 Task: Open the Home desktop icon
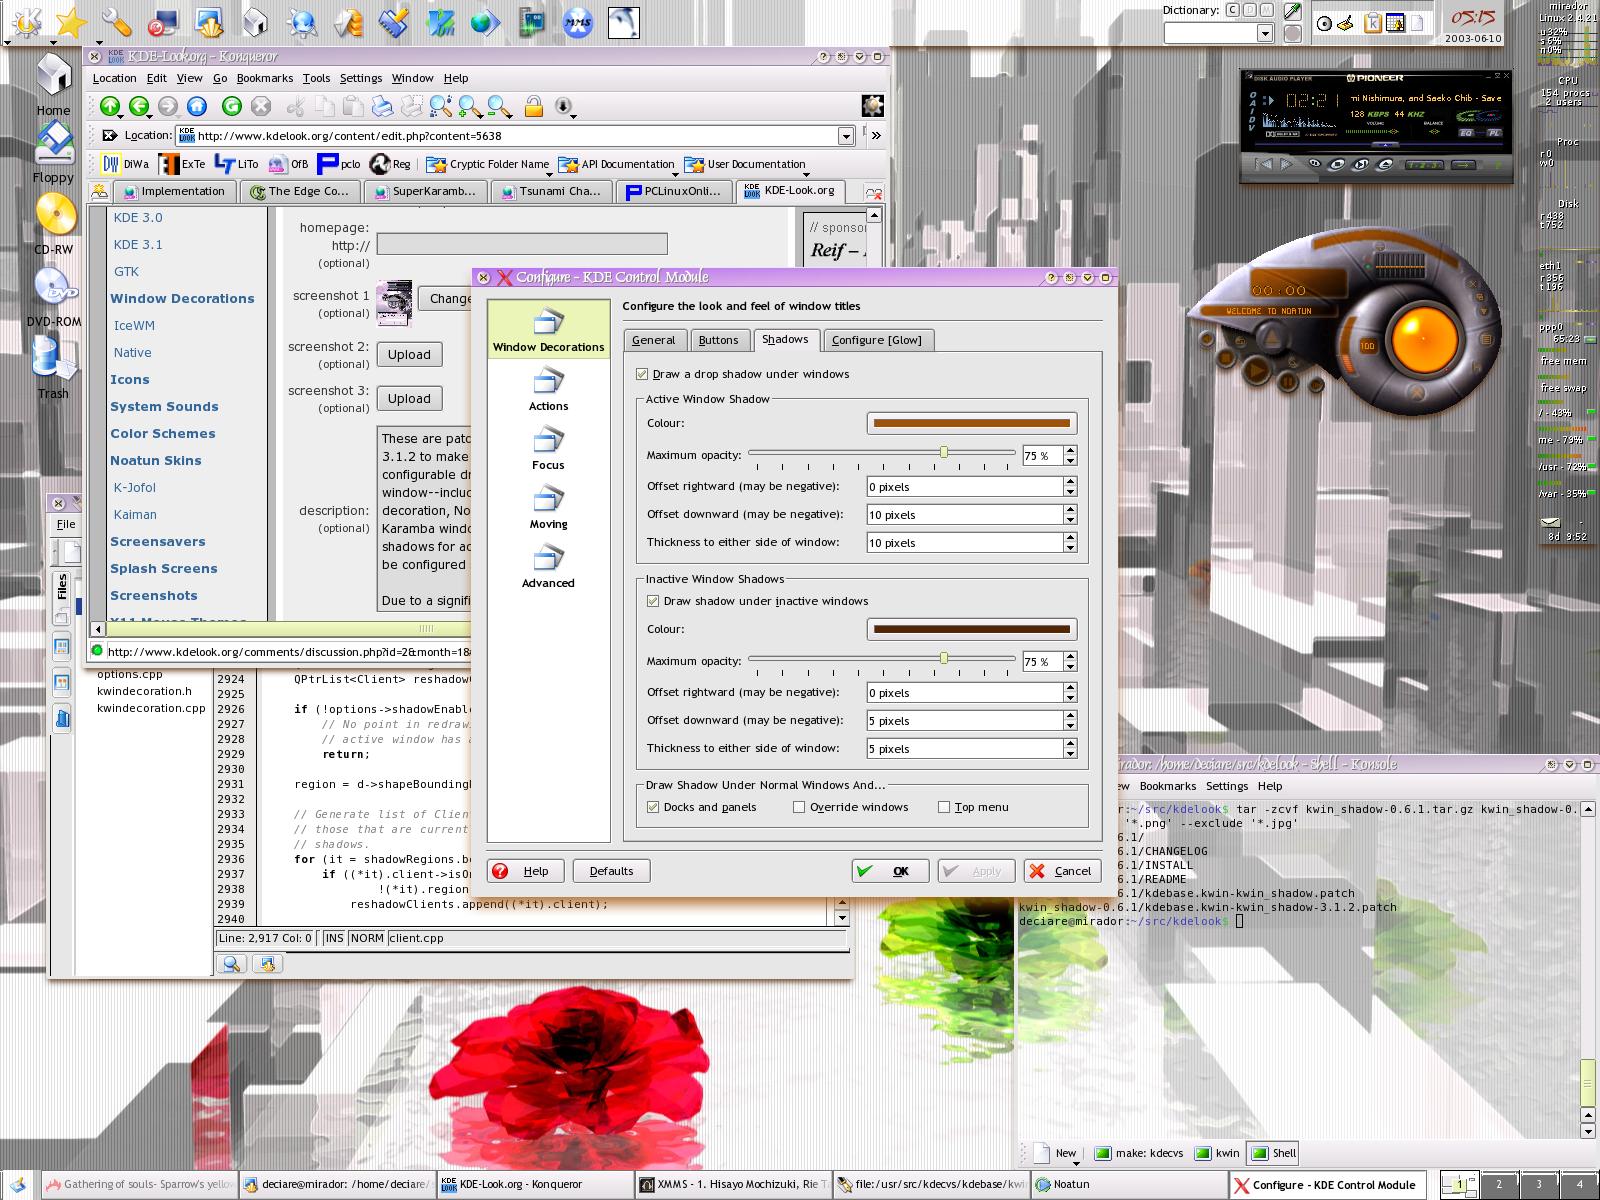click(53, 84)
